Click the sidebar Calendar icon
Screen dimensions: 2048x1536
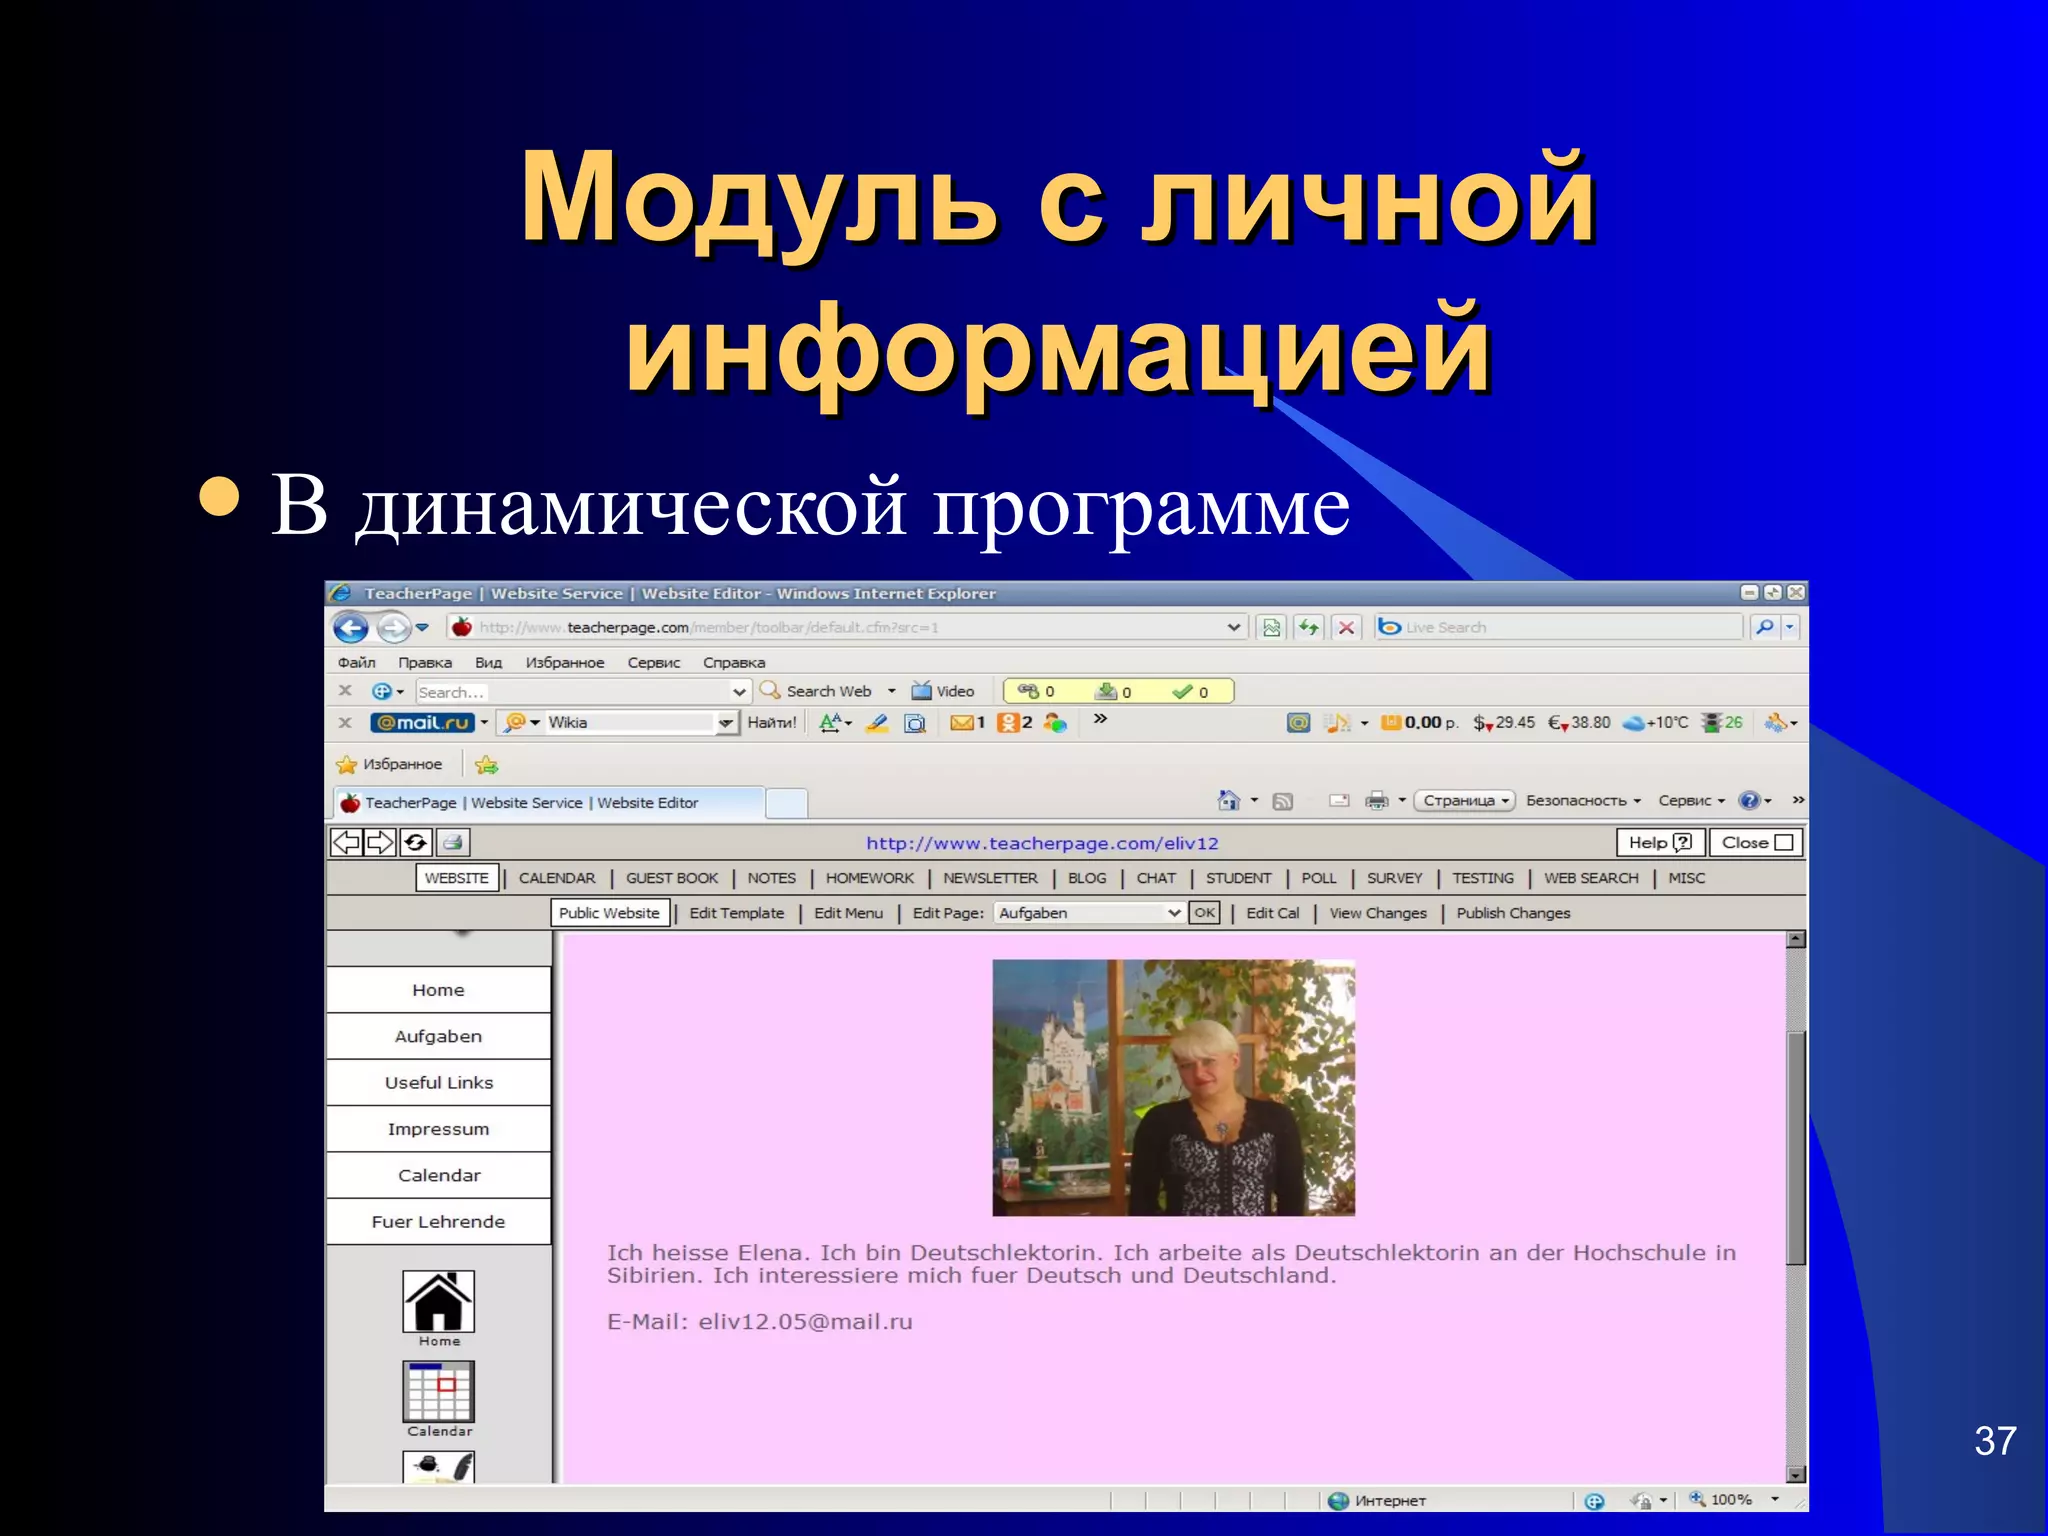pyautogui.click(x=439, y=1392)
